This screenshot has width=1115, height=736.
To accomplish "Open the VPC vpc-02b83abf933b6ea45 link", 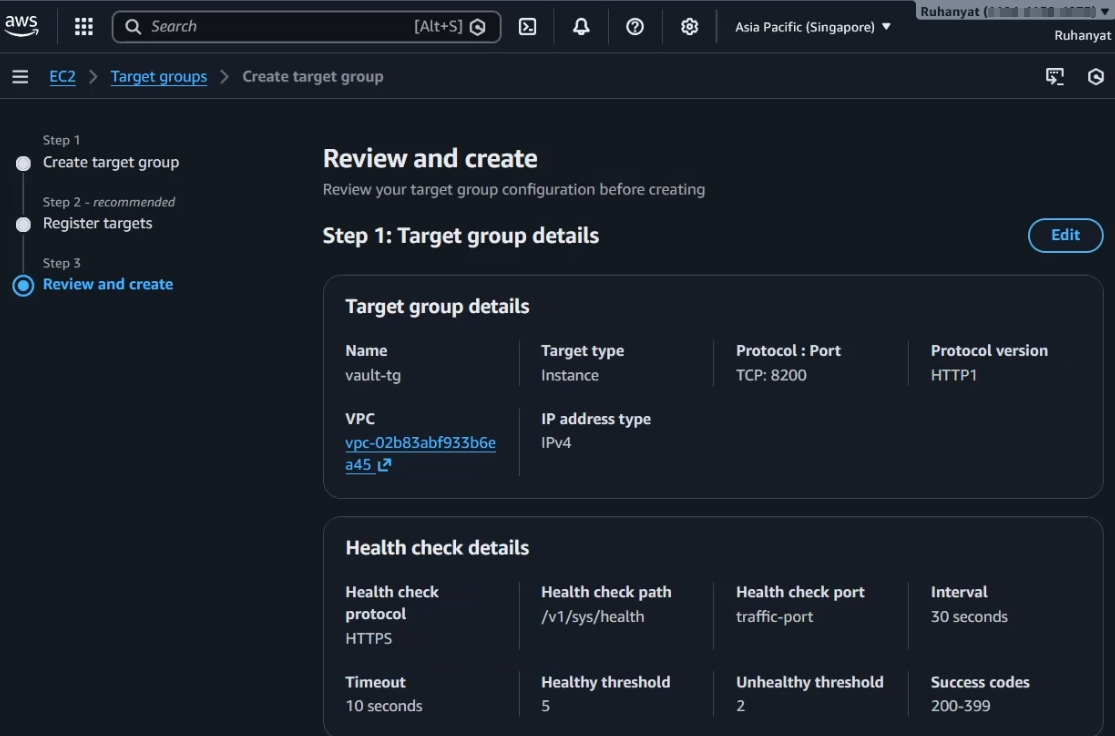I will 420,443.
